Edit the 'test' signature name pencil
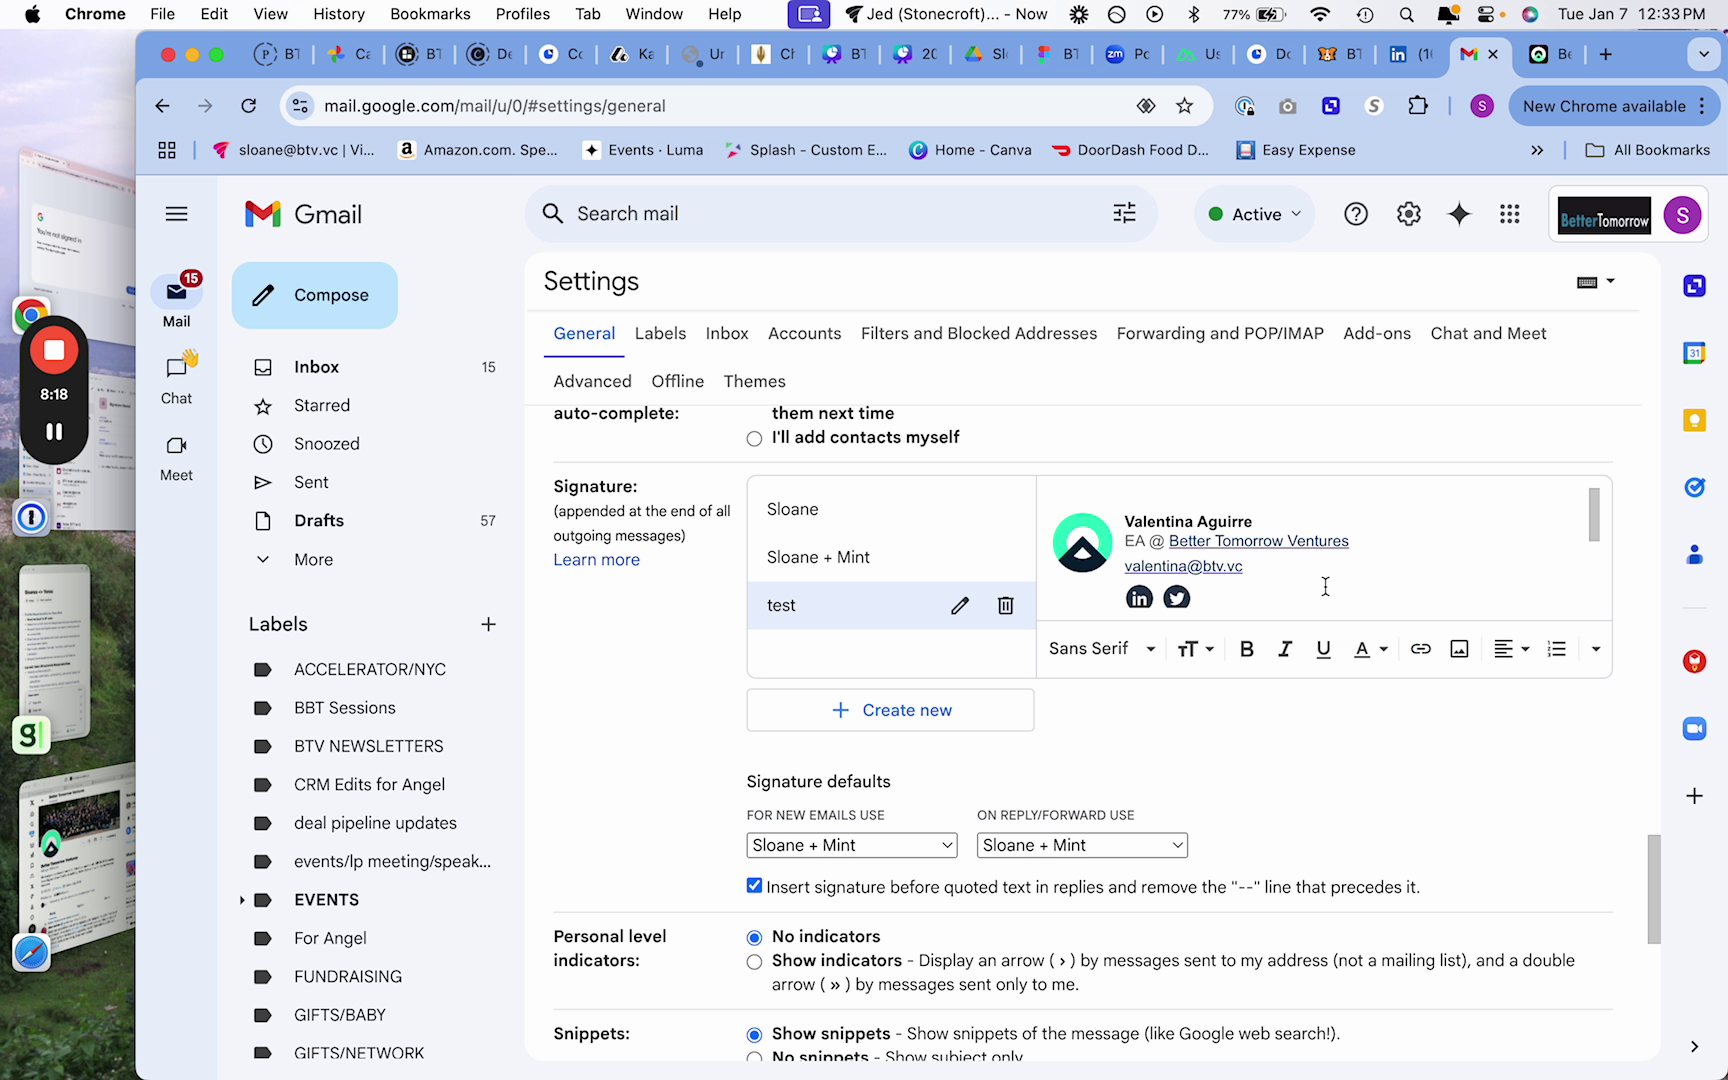This screenshot has height=1080, width=1728. coord(960,605)
